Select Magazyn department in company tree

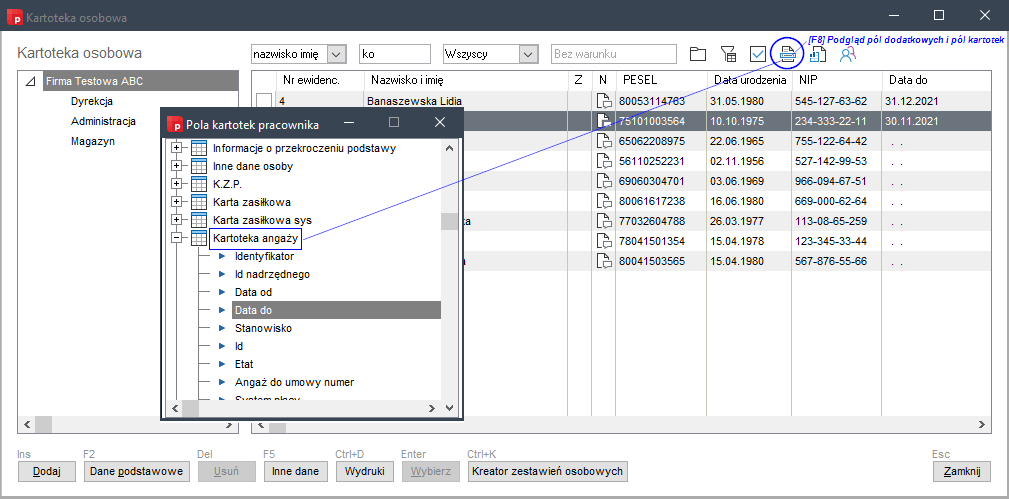pyautogui.click(x=93, y=141)
